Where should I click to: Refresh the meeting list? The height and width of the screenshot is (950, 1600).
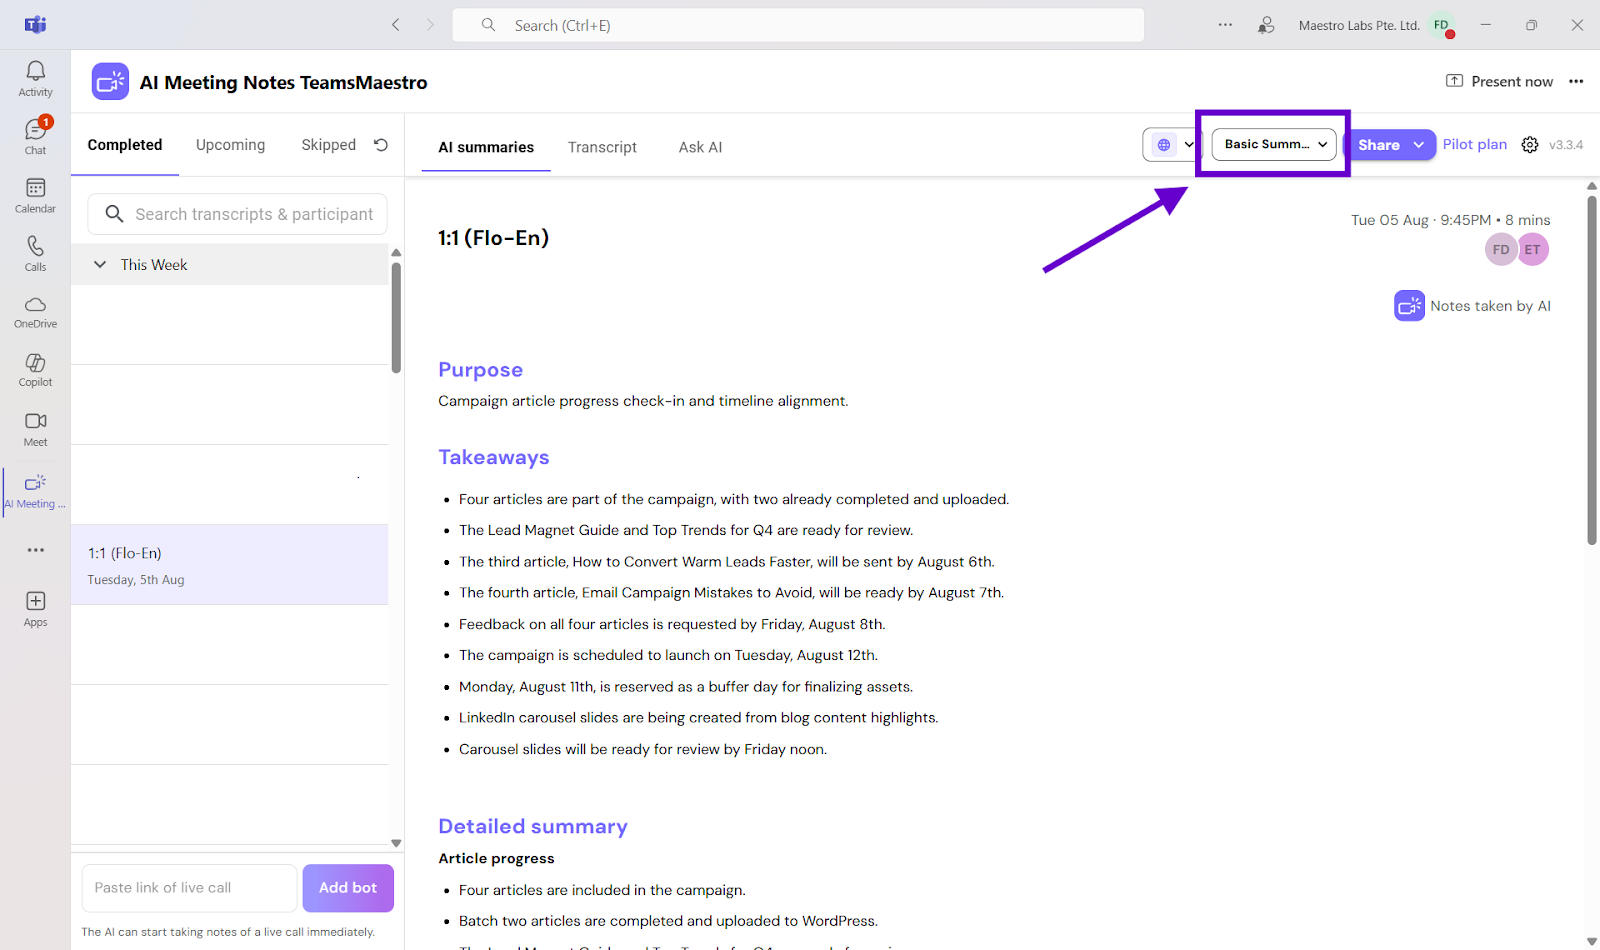pos(381,145)
